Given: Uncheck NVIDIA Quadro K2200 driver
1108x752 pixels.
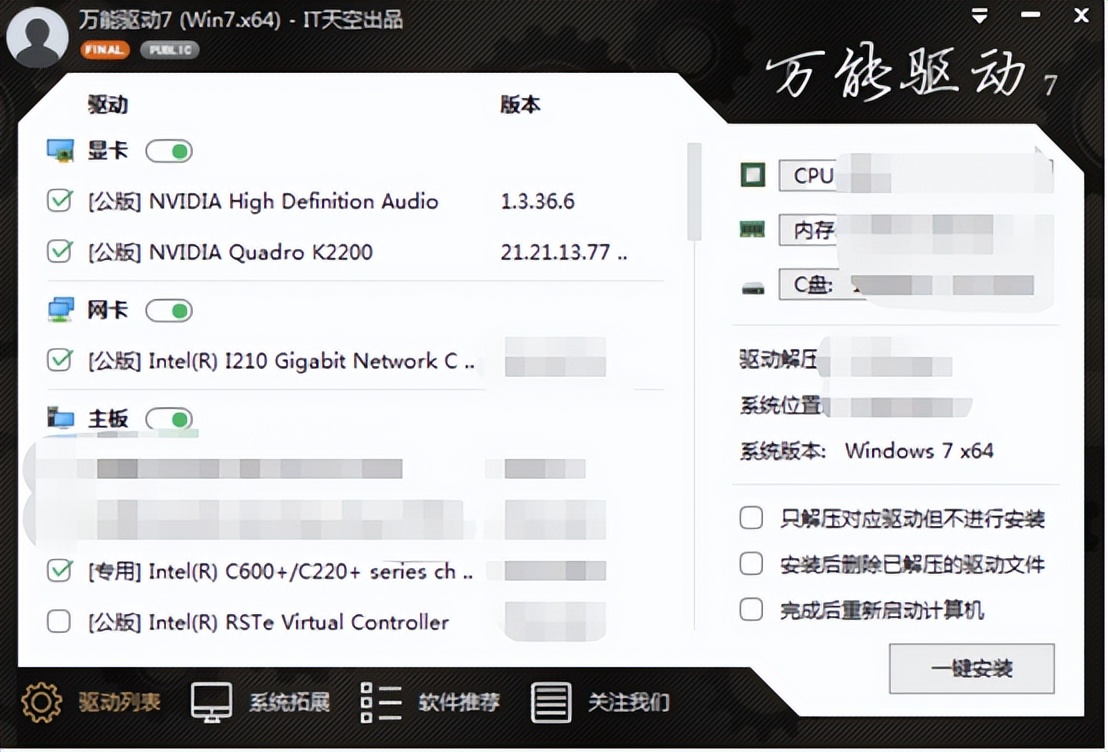Looking at the screenshot, I should click(58, 251).
